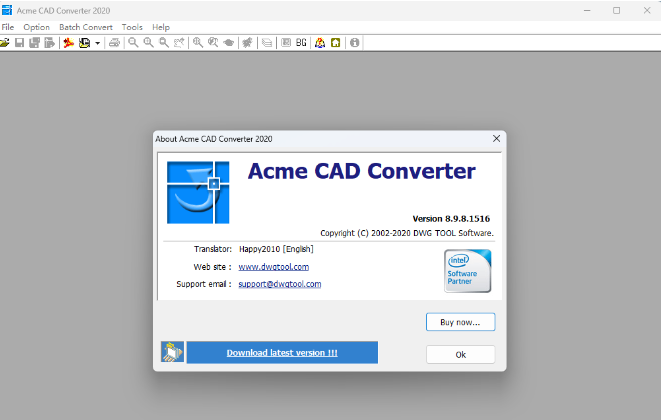This screenshot has width=661, height=420.
Task: Click Download latest version link
Action: [282, 353]
